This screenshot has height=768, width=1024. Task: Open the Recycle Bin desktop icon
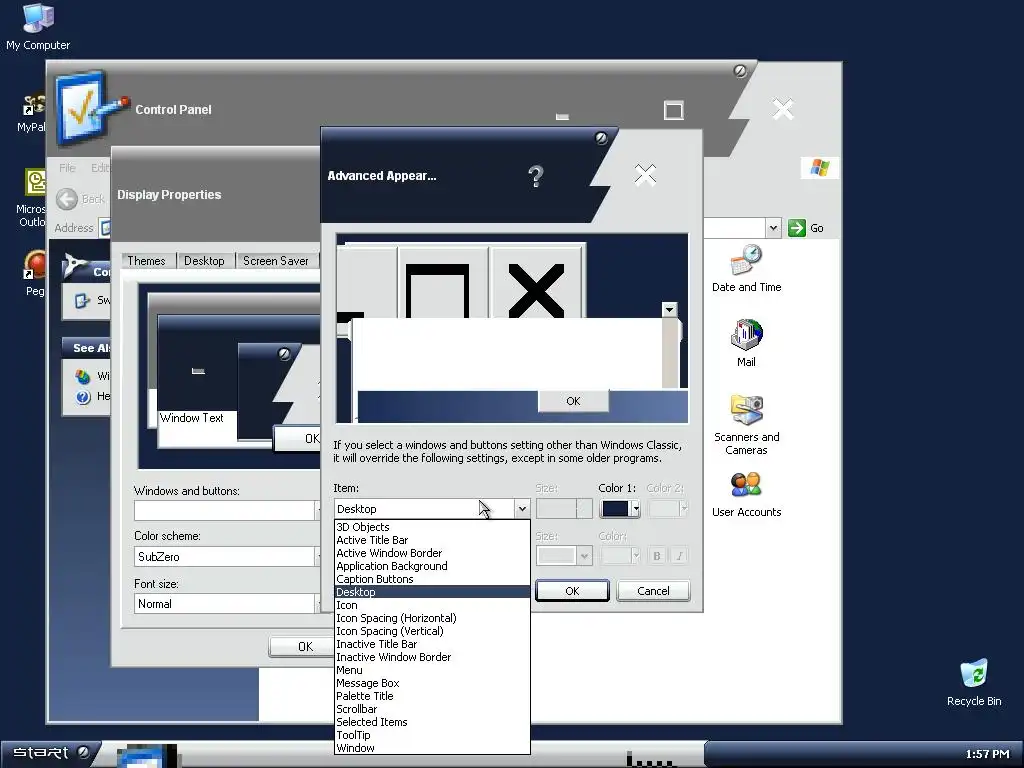coord(974,682)
